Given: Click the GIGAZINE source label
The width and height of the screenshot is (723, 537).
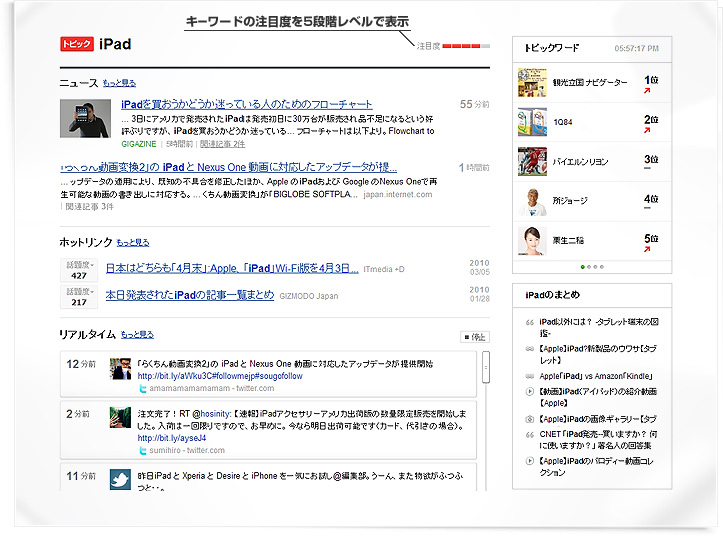Looking at the screenshot, I should click(139, 144).
